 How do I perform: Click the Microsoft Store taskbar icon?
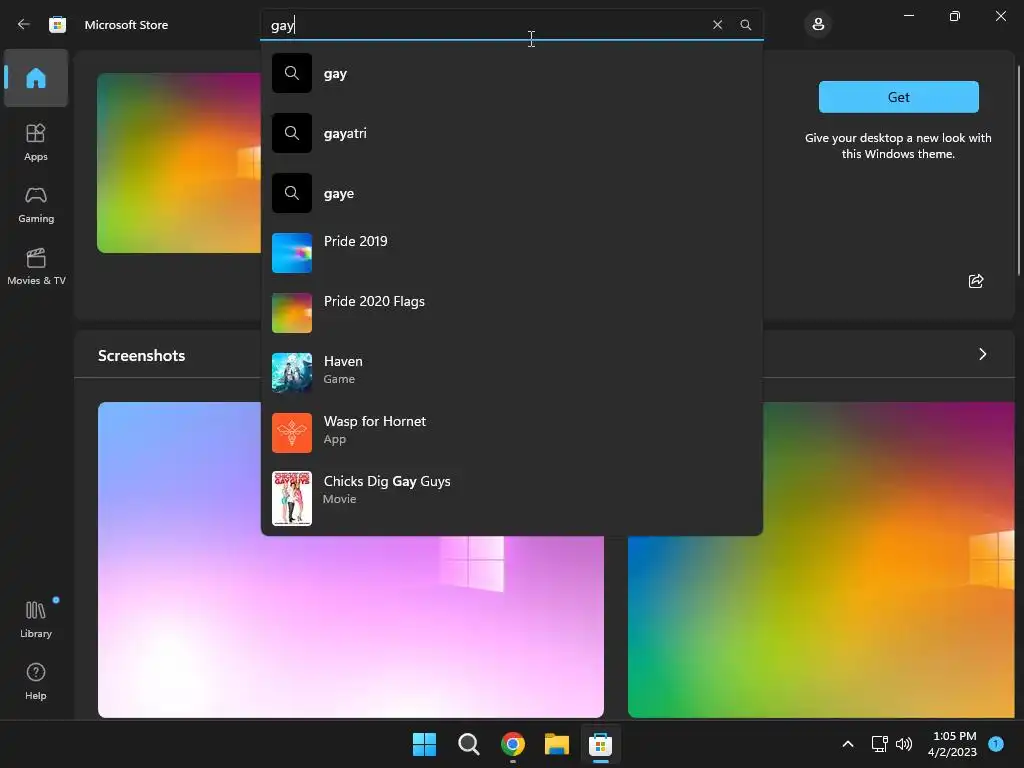tap(600, 744)
